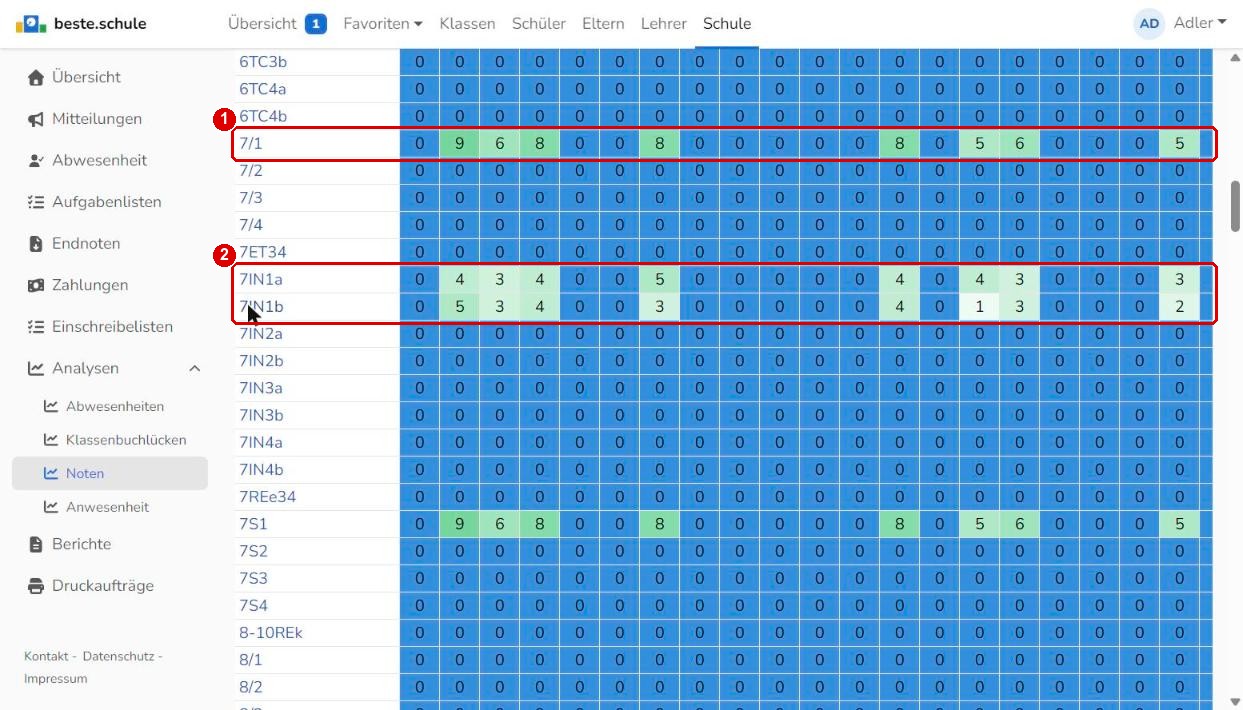
Task: Follow the Kontakt footer link
Action: click(46, 656)
